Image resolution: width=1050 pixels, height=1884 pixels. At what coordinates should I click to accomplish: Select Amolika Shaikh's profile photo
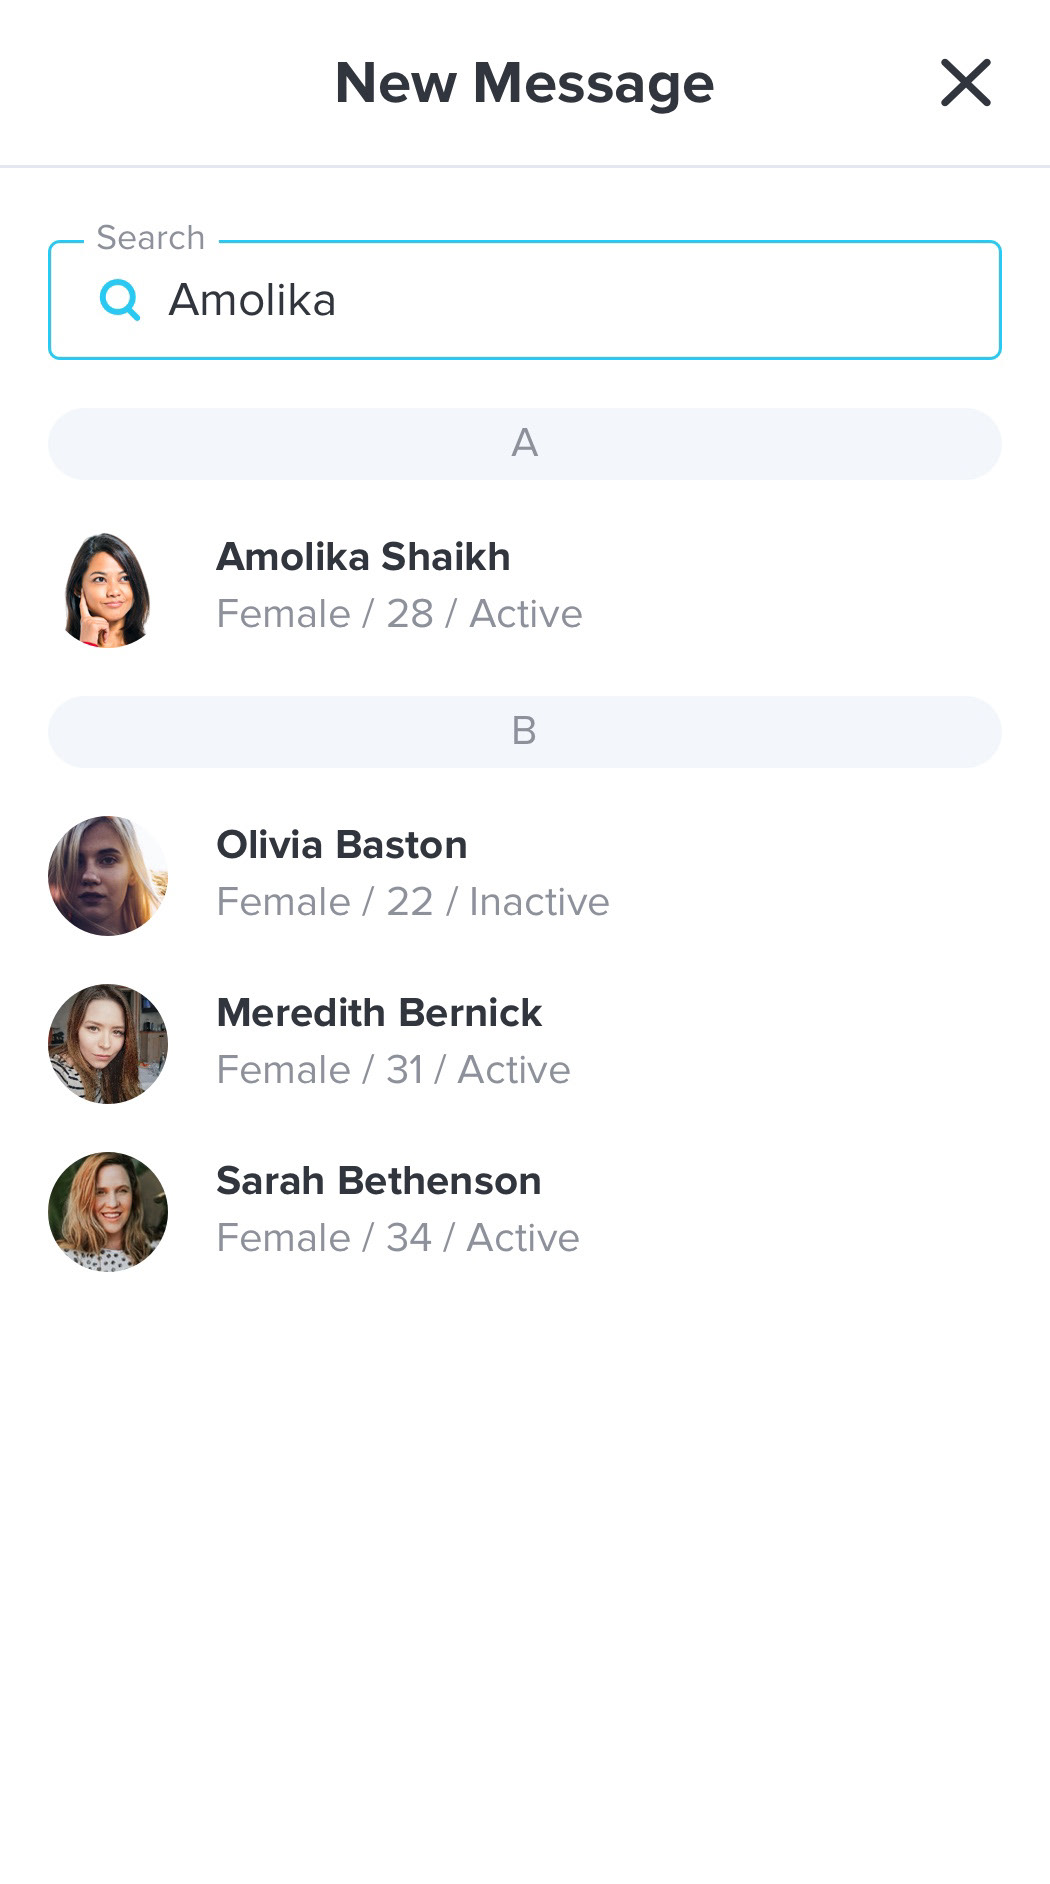107,589
